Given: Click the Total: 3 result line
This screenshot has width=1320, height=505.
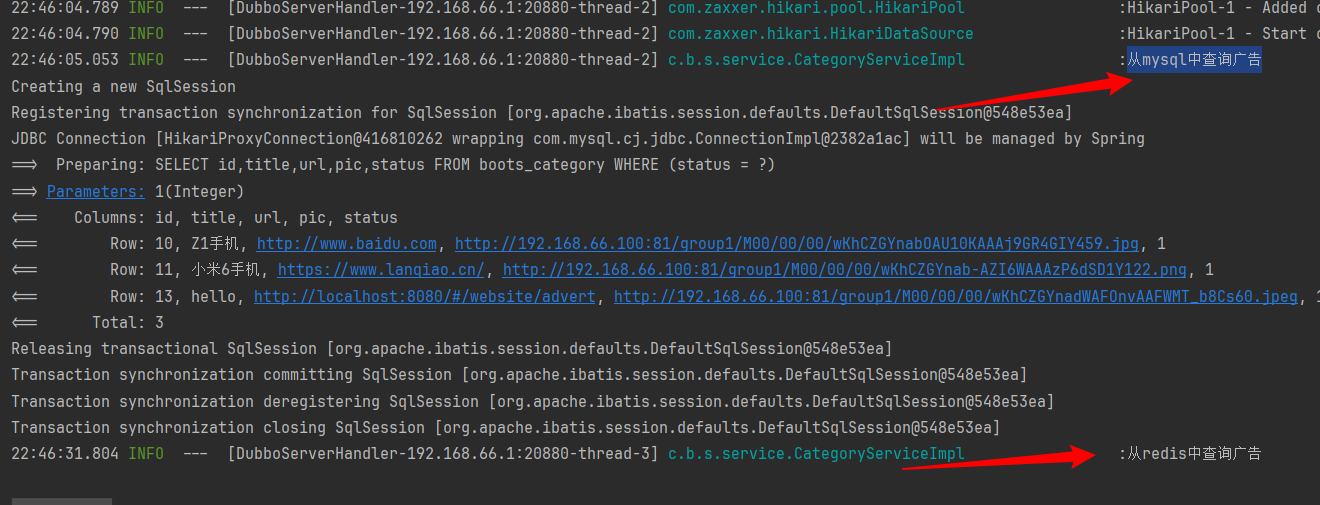Looking at the screenshot, I should point(127,322).
